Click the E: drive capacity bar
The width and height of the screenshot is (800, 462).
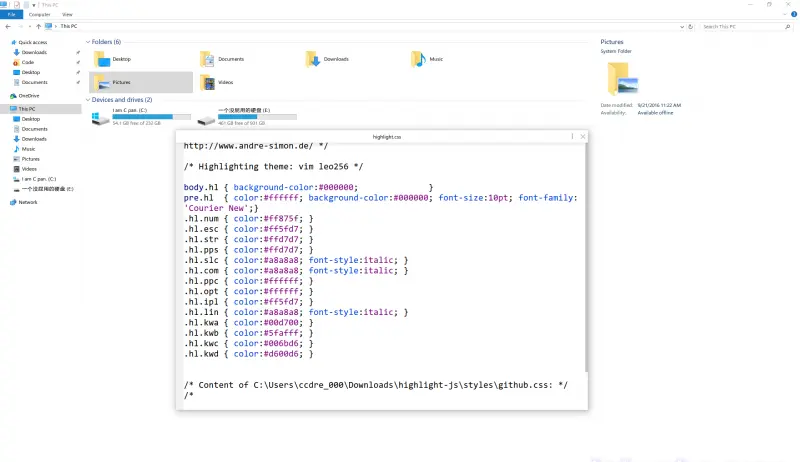coord(257,117)
